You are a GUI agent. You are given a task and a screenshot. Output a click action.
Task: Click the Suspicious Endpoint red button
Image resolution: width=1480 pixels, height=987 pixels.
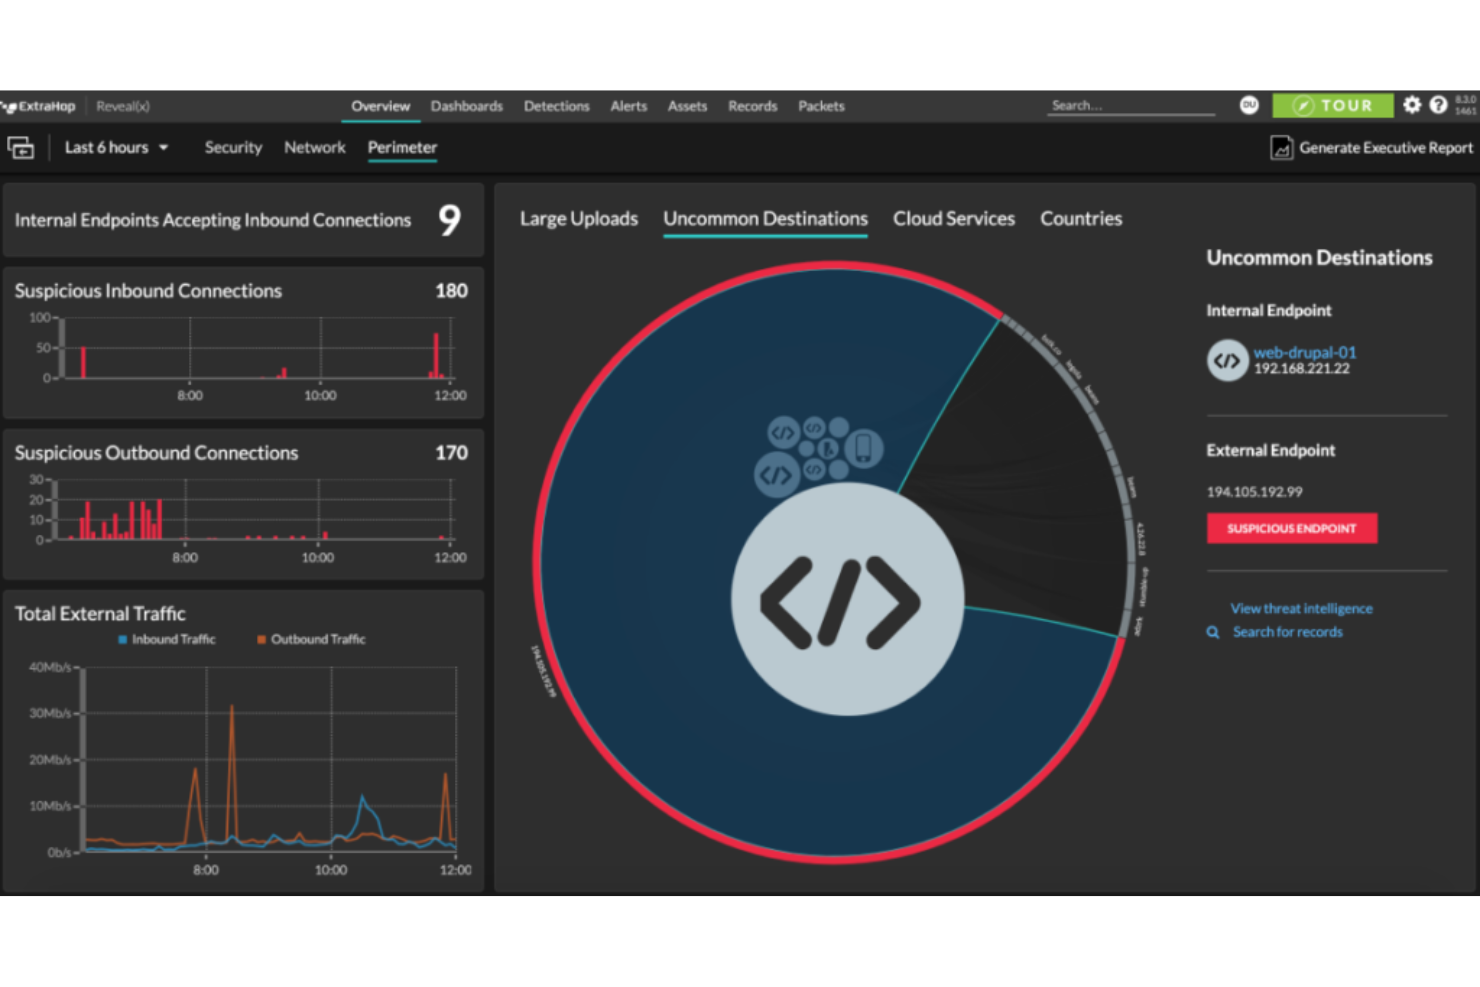click(1291, 528)
